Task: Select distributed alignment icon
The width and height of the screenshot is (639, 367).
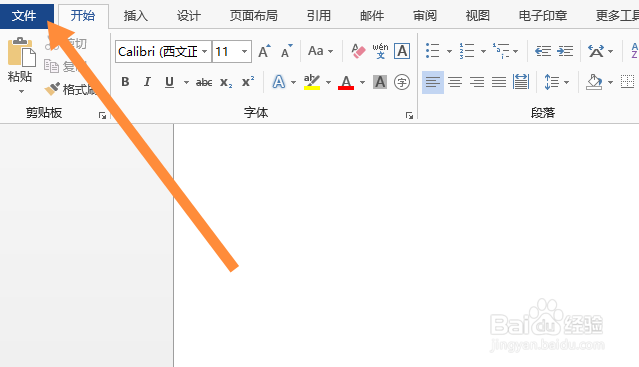Action: click(x=521, y=82)
